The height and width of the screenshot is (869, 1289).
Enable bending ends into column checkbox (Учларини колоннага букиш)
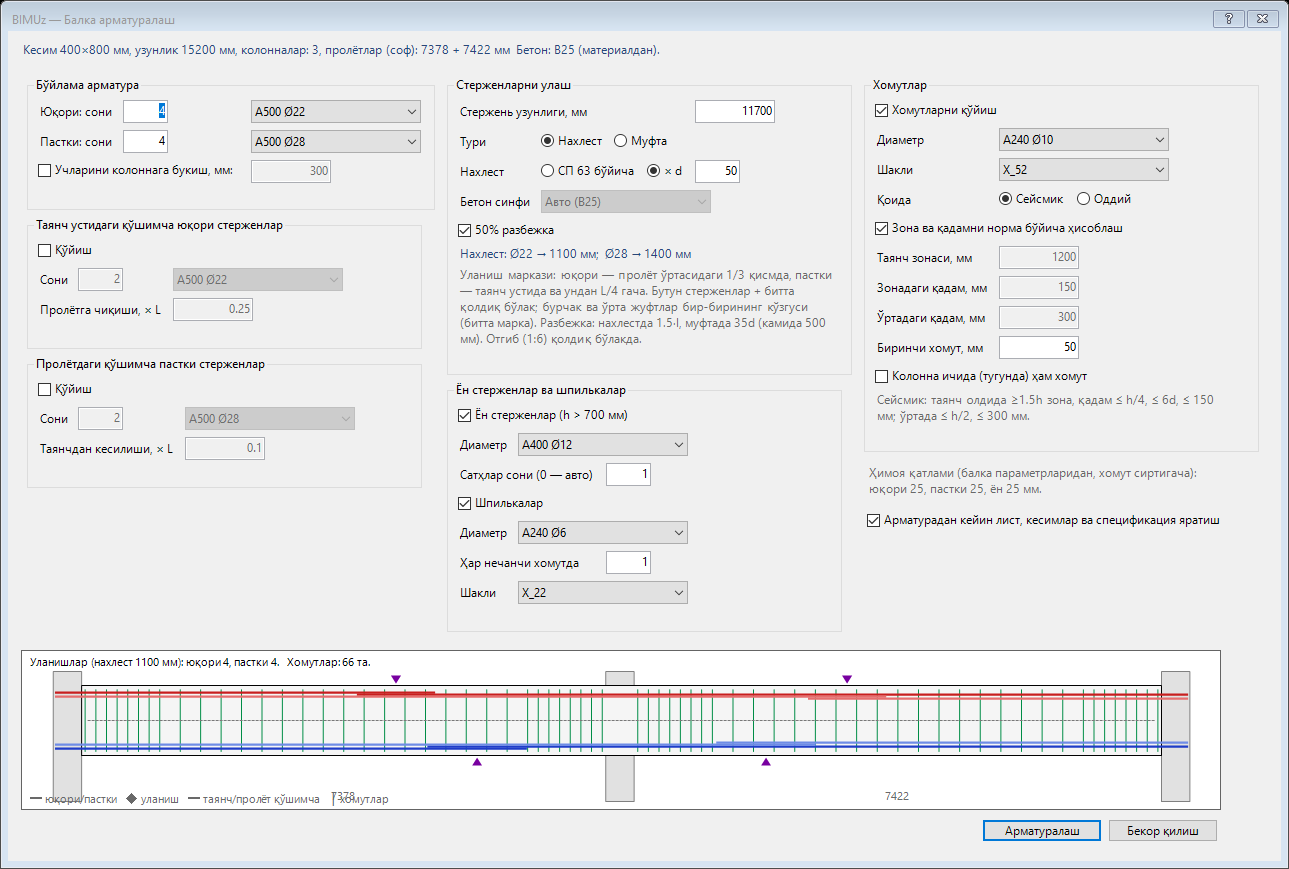(44, 171)
